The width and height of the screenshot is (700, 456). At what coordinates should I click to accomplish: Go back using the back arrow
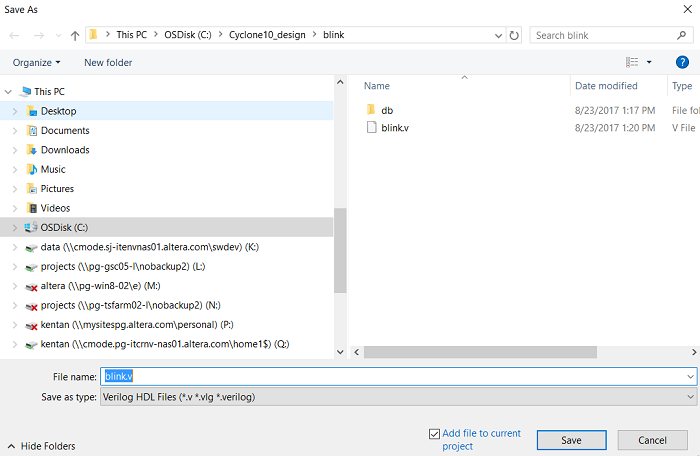tap(14, 35)
